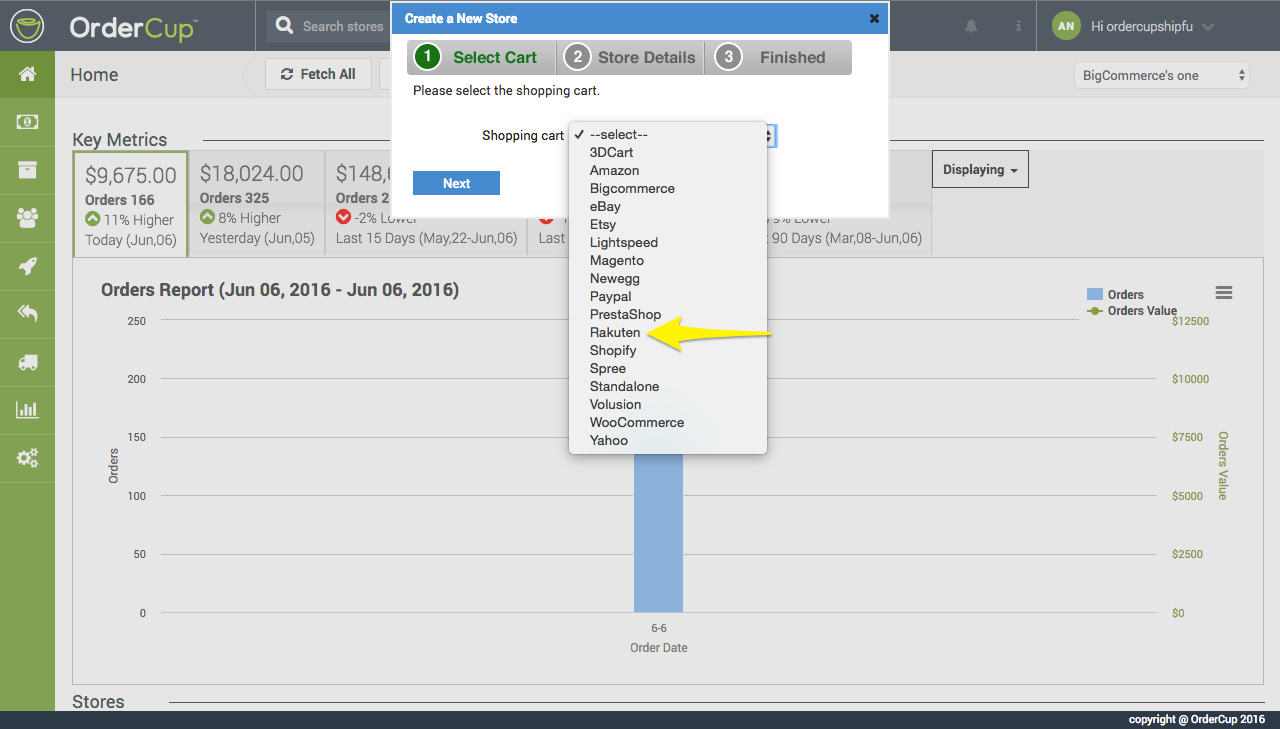Select Lightspeed from the cart list

coord(668,242)
